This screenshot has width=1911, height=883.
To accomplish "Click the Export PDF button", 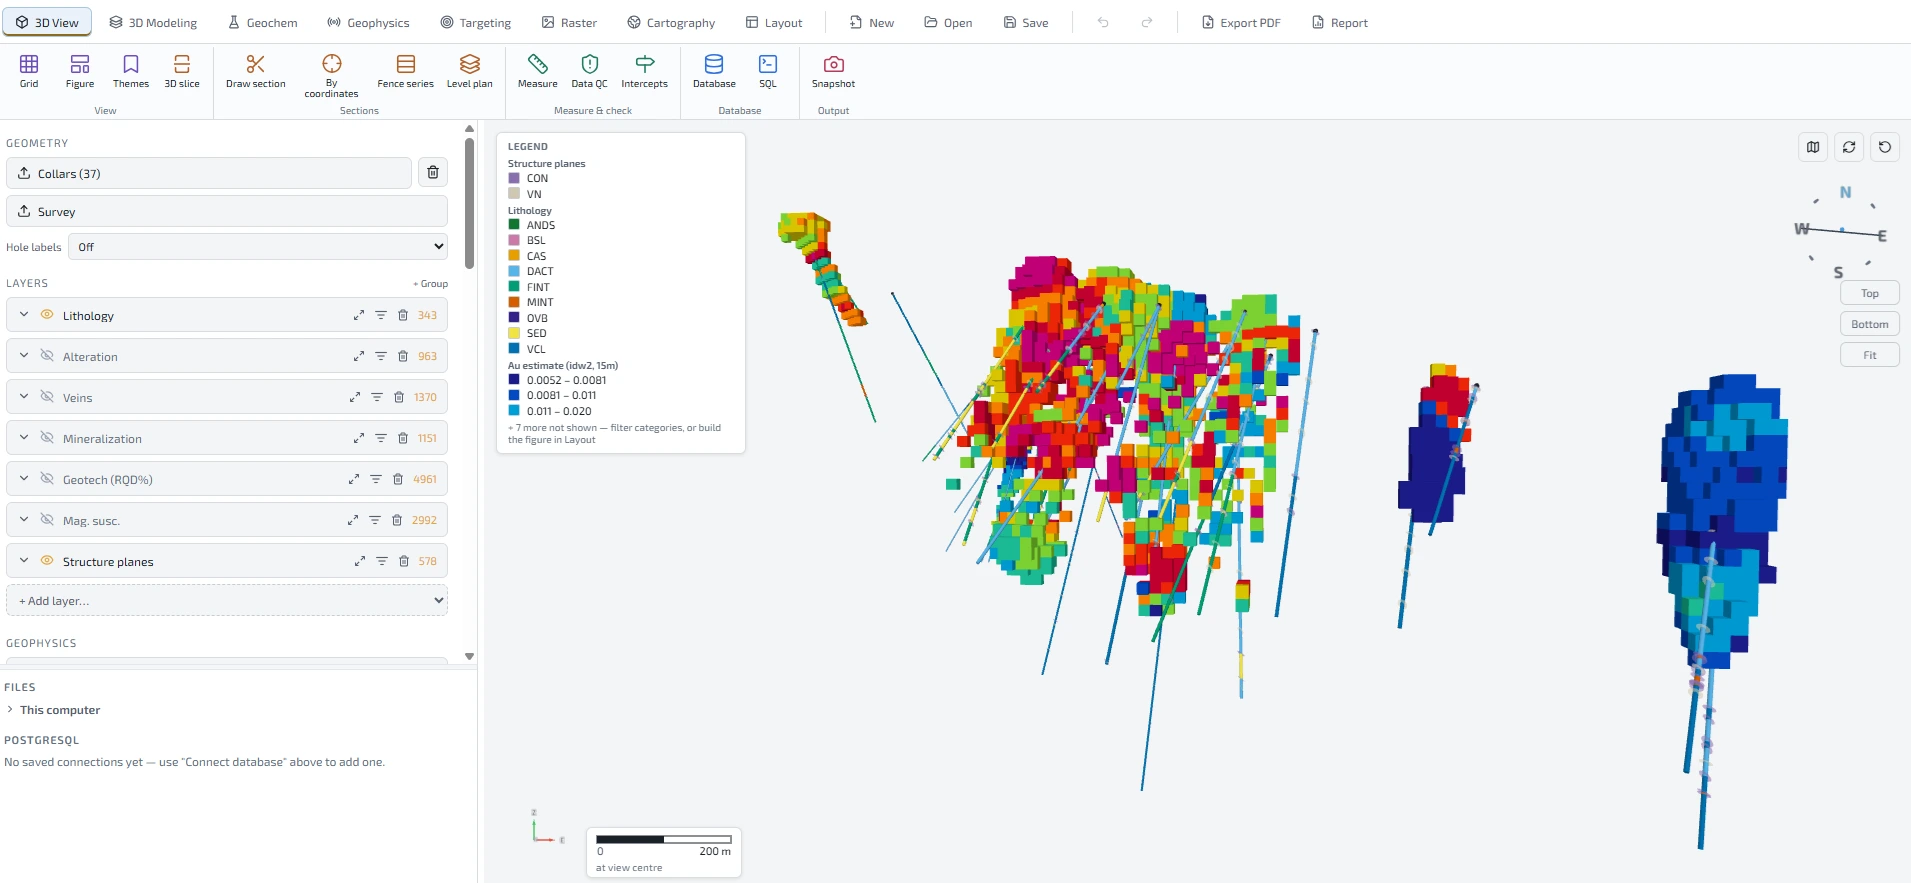I will tap(1241, 22).
